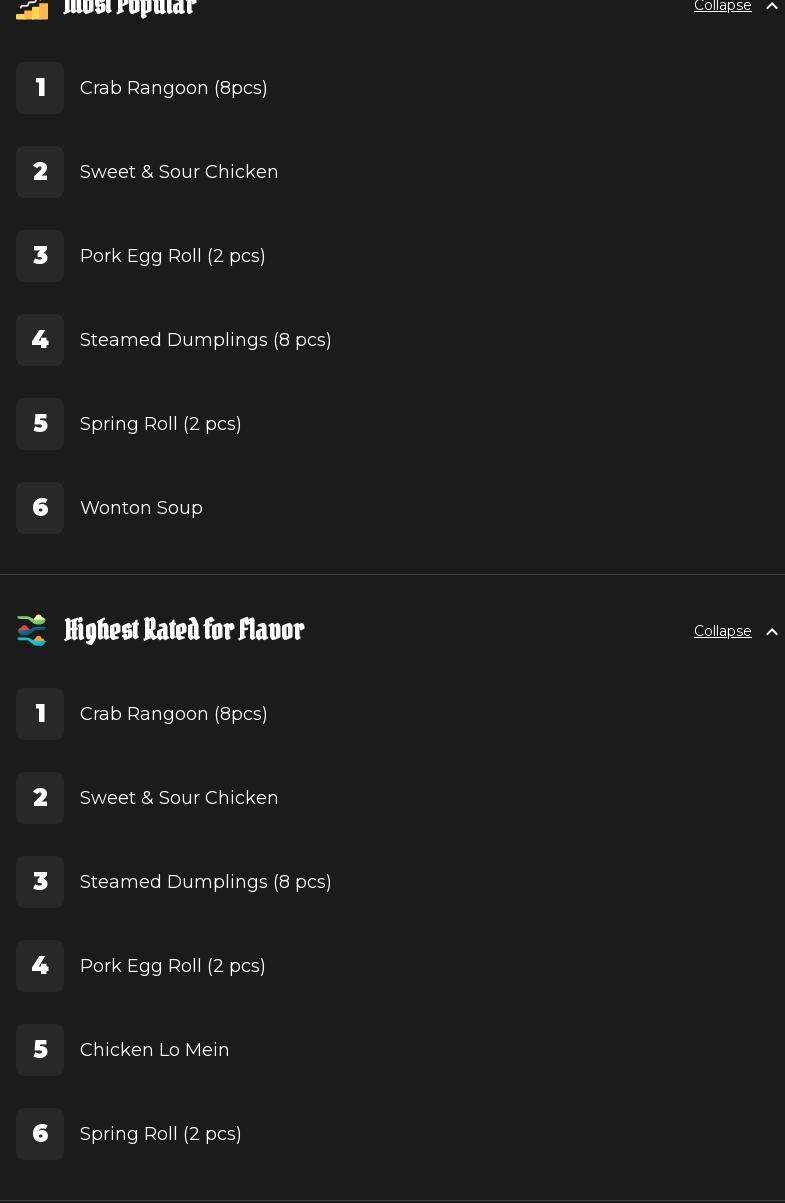Image resolution: width=785 pixels, height=1203 pixels.
Task: Click the Highest Rated for Flavor heading
Action: 184,630
